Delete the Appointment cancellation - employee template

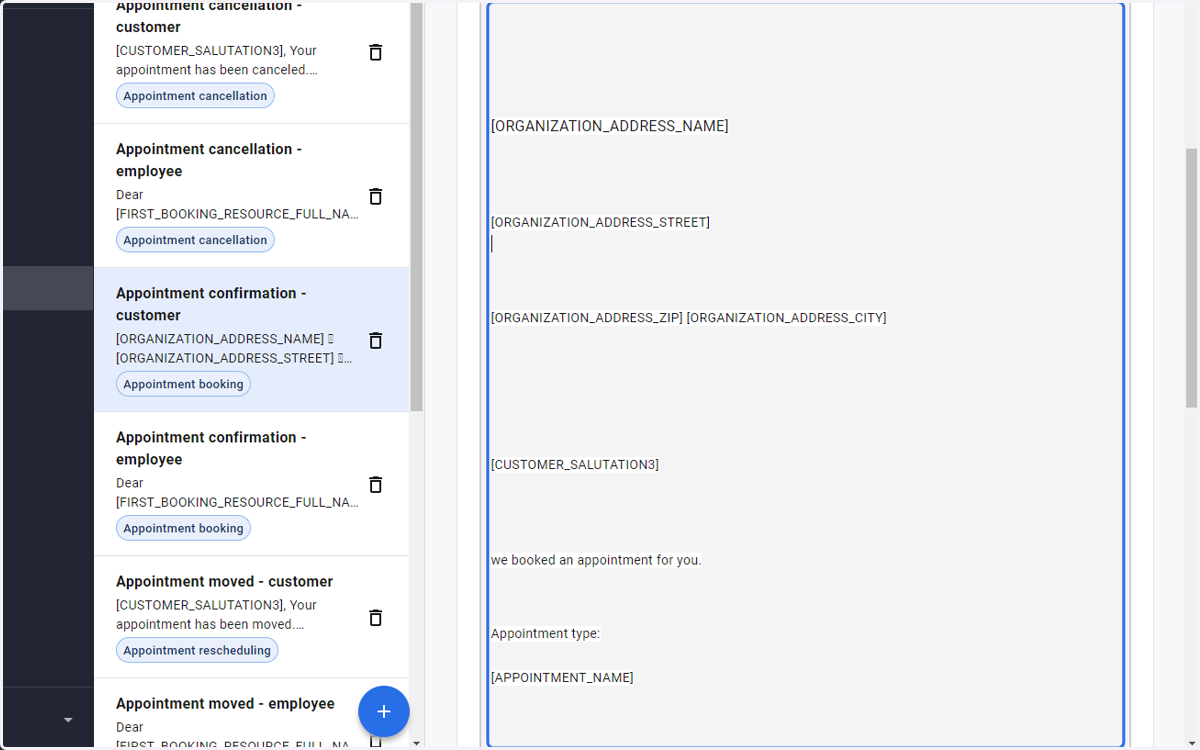tap(376, 196)
